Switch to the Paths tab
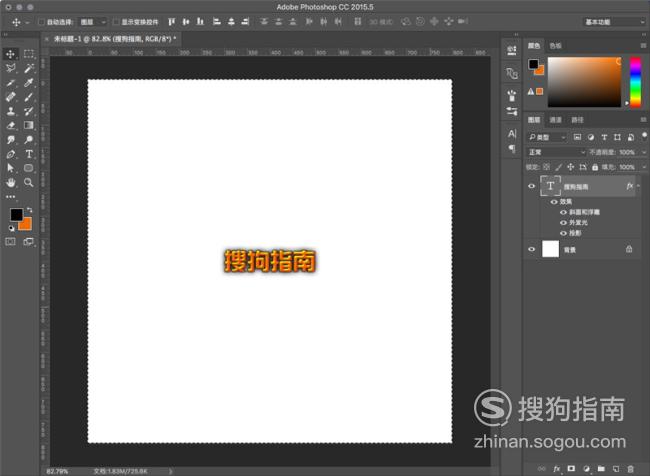The height and width of the screenshot is (476, 650). pyautogui.click(x=577, y=120)
